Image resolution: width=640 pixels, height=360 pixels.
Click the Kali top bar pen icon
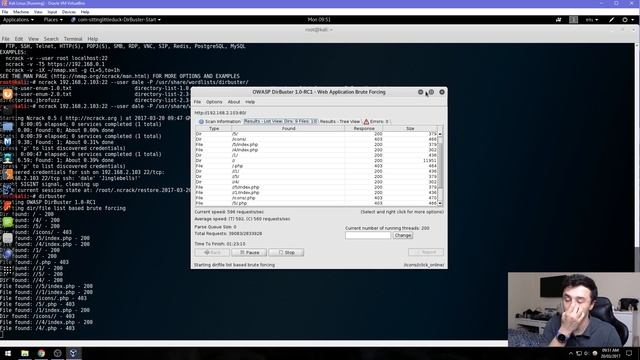click(x=611, y=20)
